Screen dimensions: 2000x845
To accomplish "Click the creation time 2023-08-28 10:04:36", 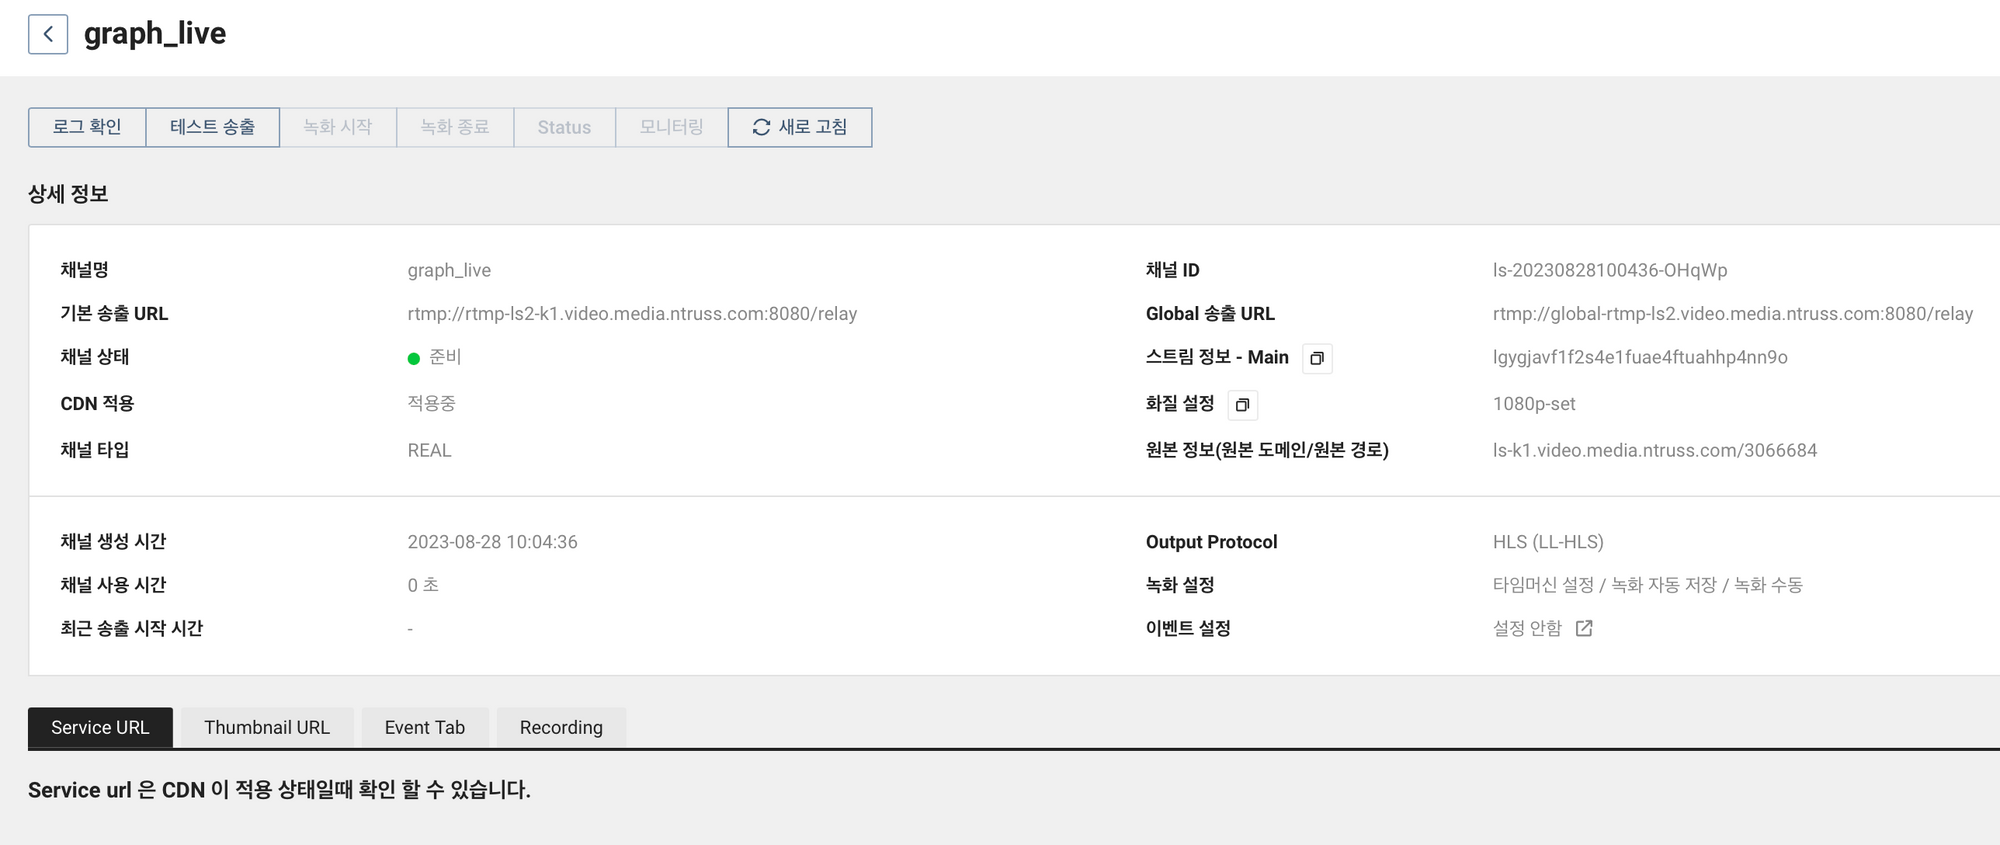I will [492, 542].
